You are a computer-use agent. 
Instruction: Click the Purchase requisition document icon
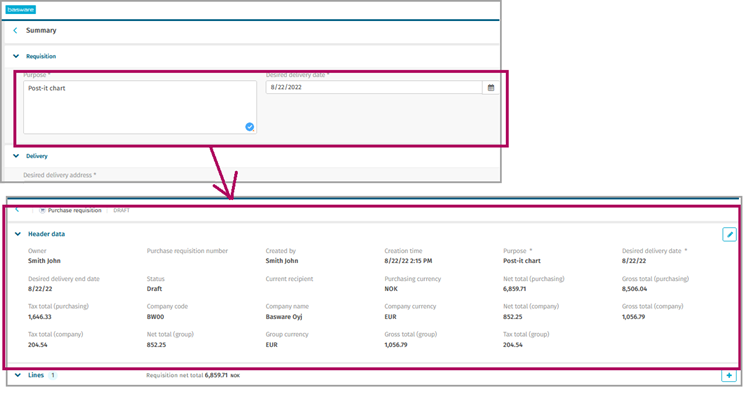point(42,210)
